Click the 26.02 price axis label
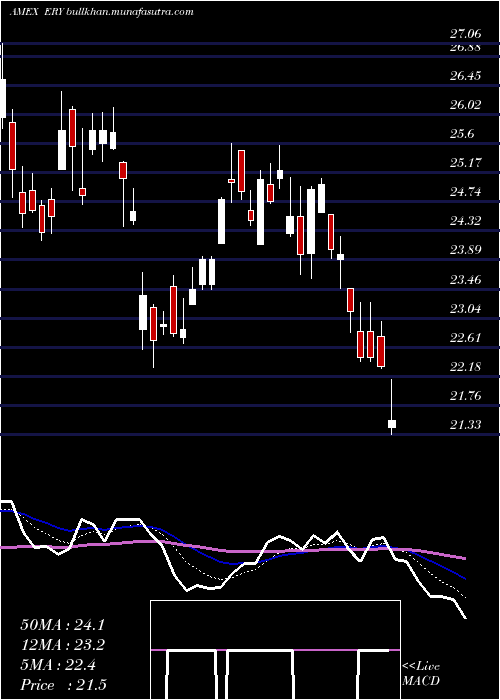The width and height of the screenshot is (500, 700). 465,105
